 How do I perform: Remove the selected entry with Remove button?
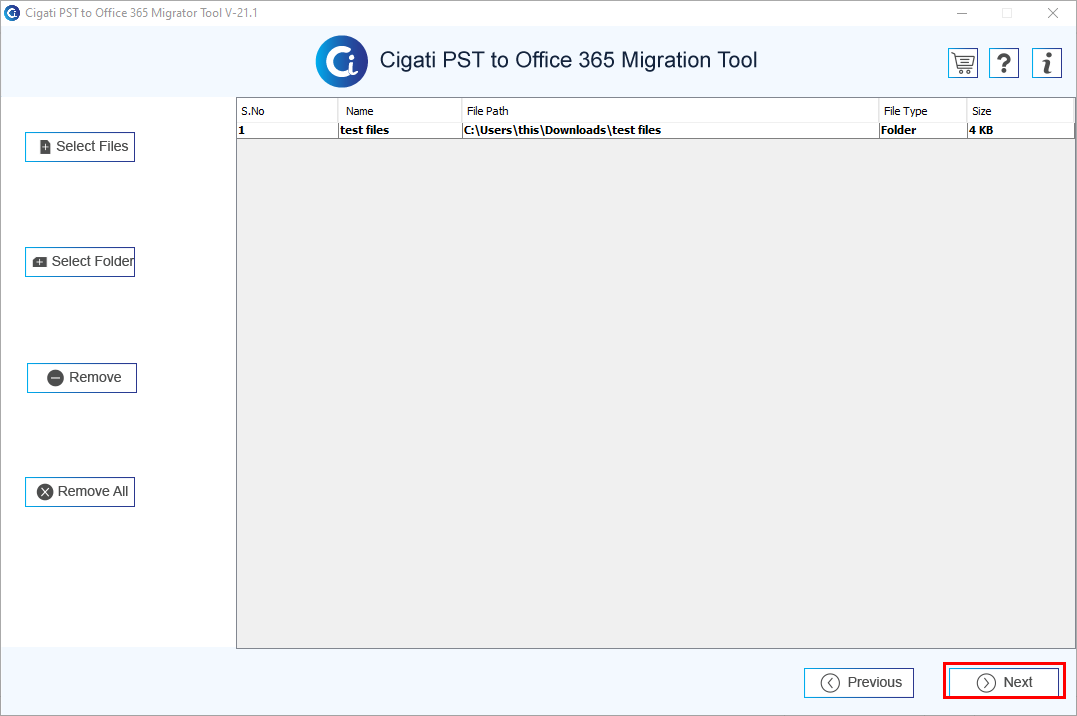pos(82,378)
